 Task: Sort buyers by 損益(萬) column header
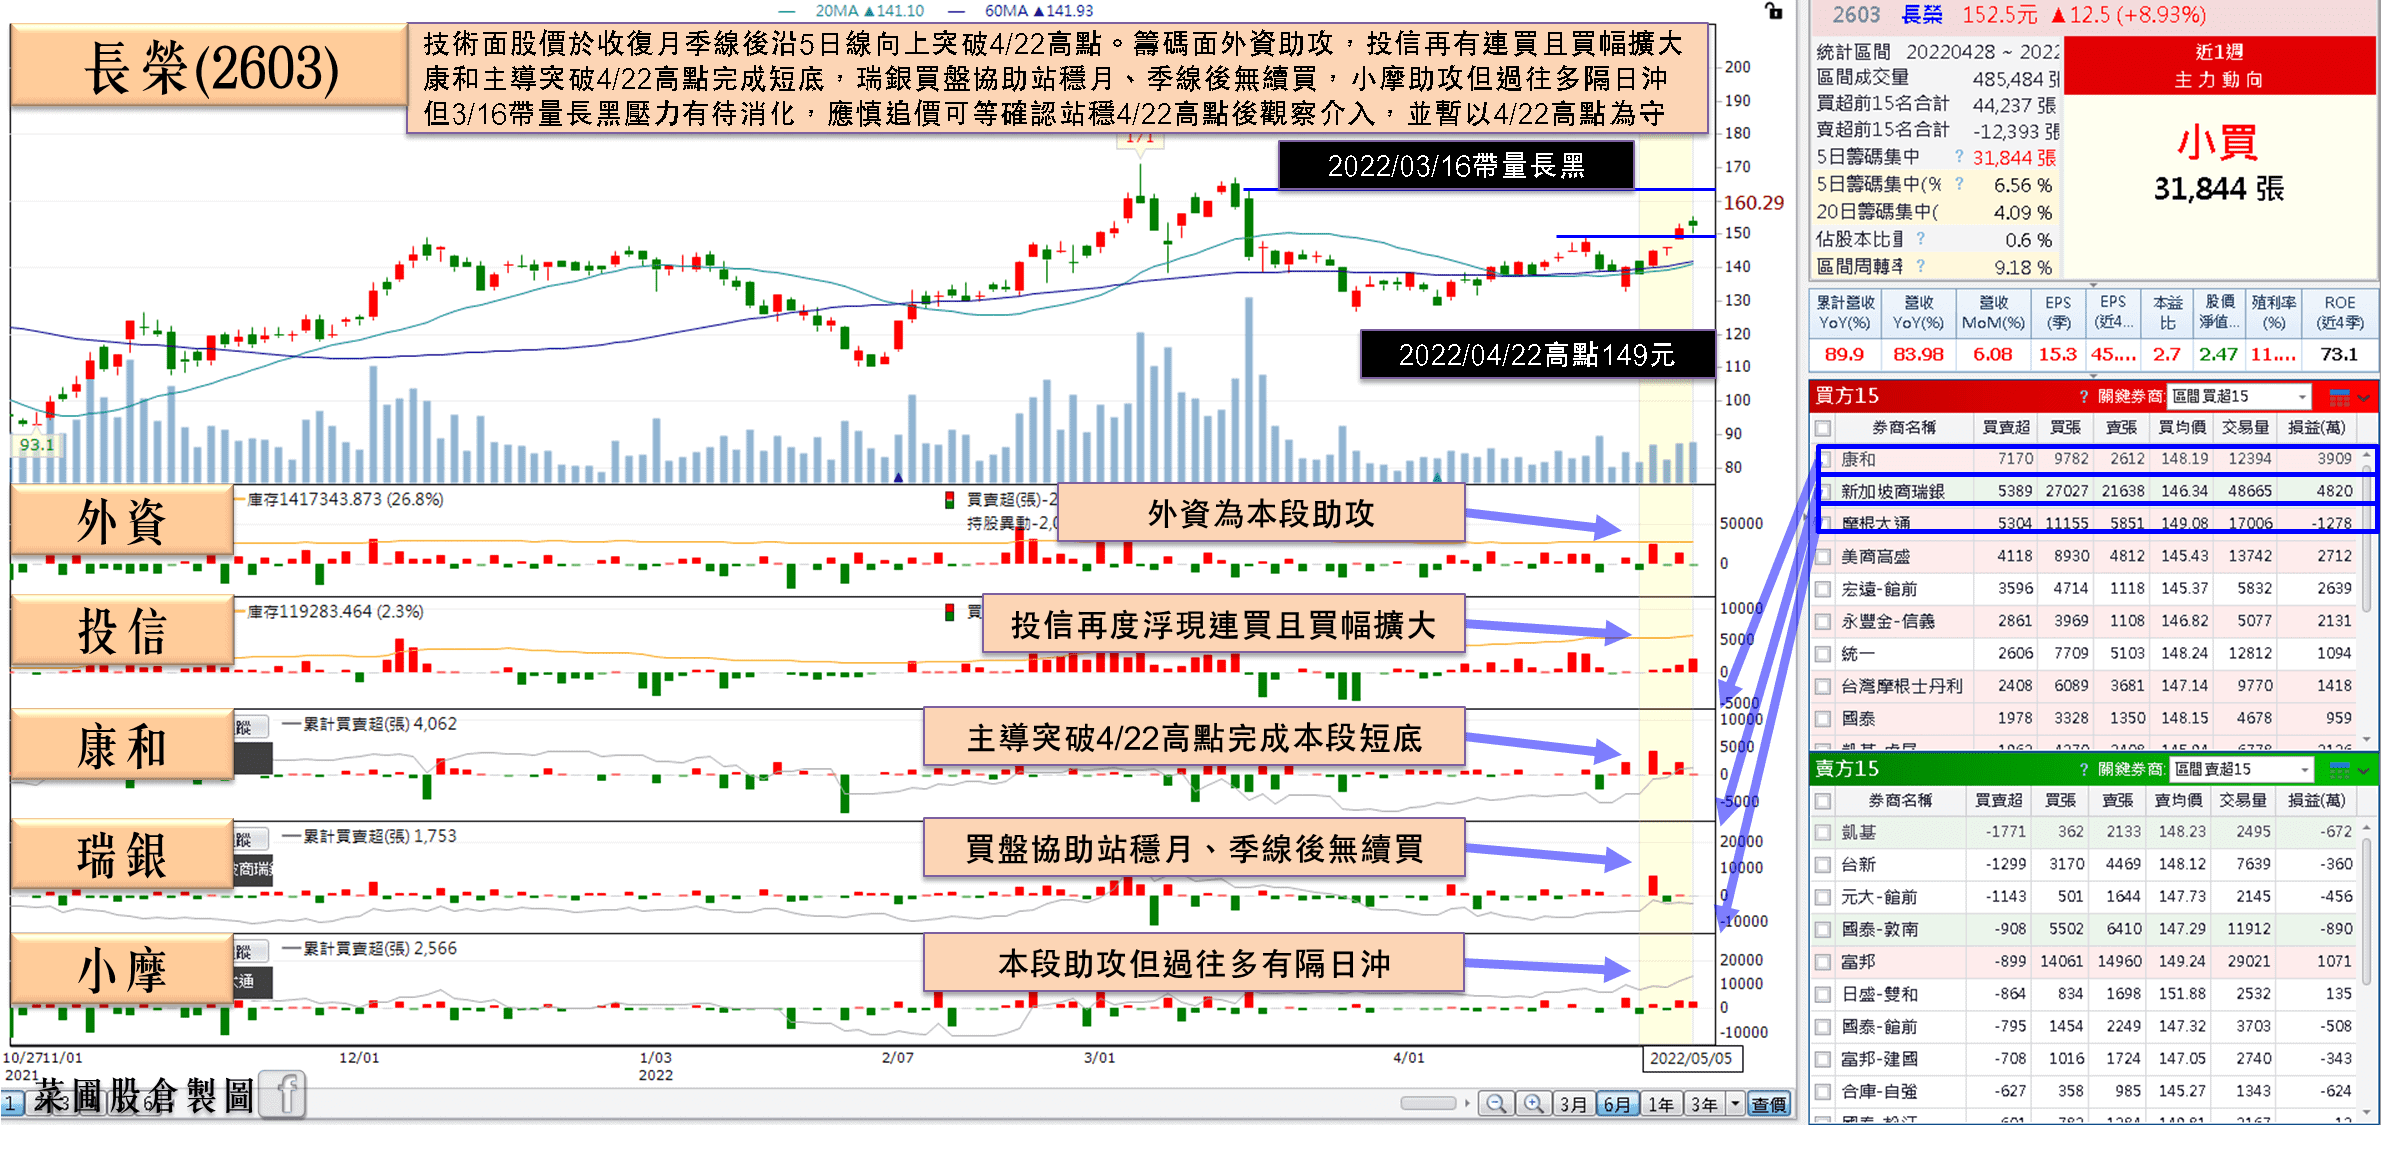[2316, 428]
